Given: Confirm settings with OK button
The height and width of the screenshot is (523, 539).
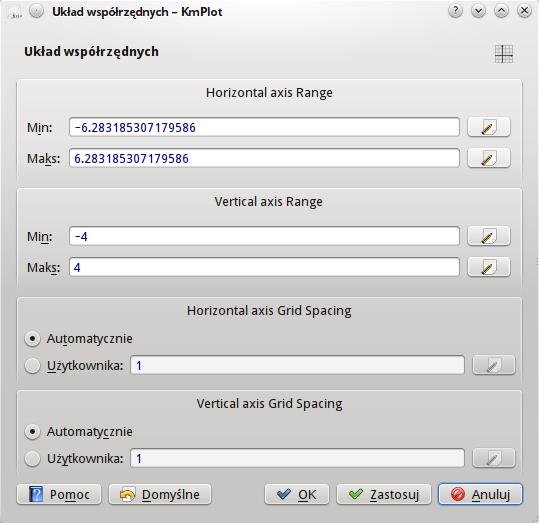Looking at the screenshot, I should tap(297, 494).
